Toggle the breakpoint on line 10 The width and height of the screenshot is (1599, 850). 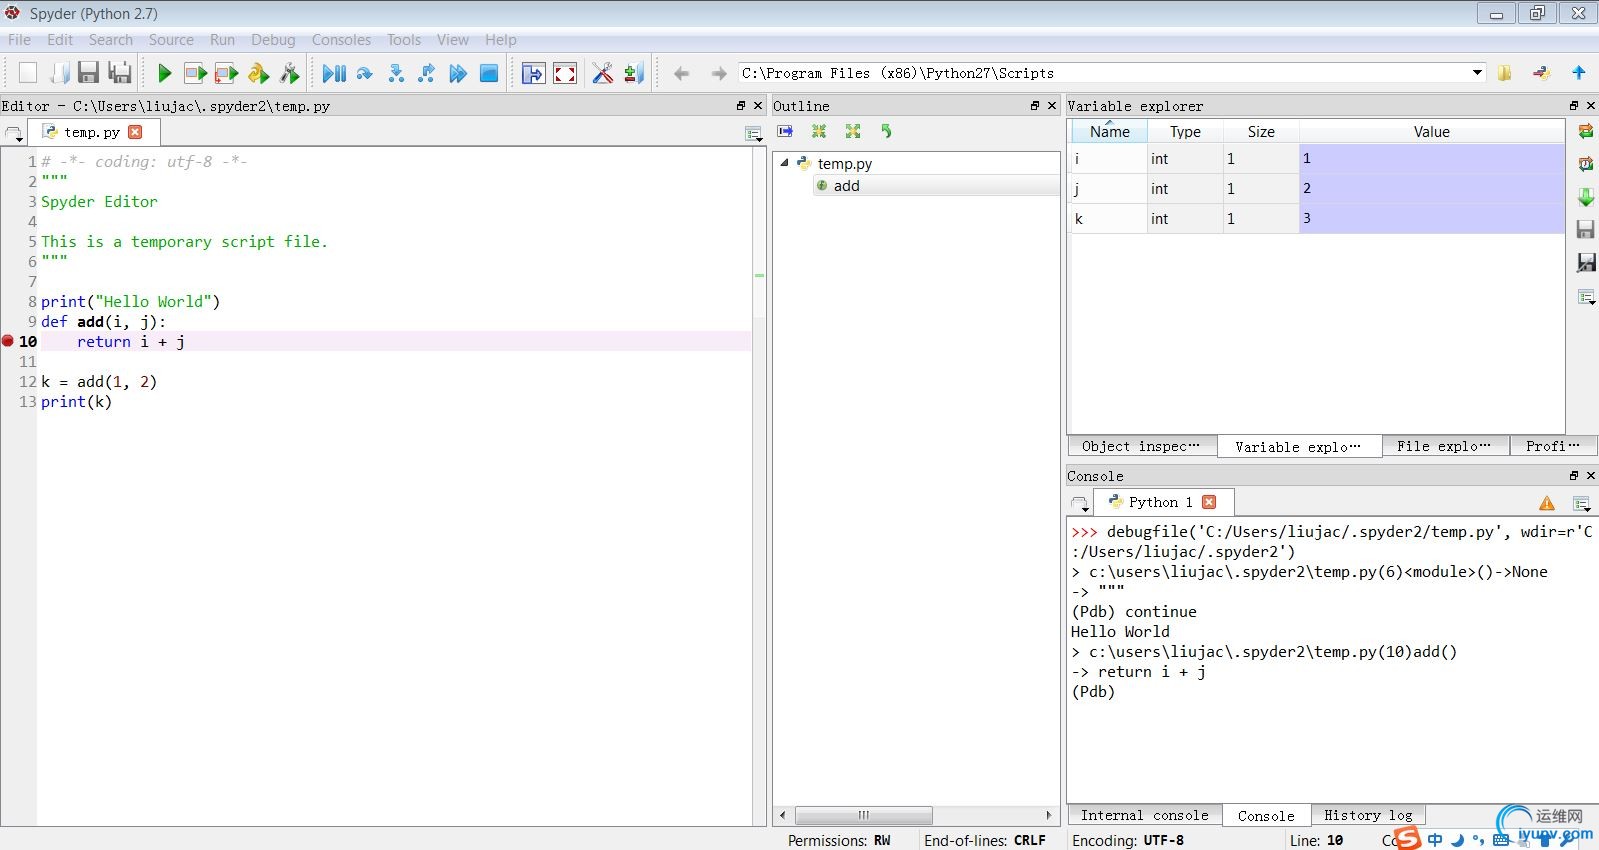(x=8, y=341)
